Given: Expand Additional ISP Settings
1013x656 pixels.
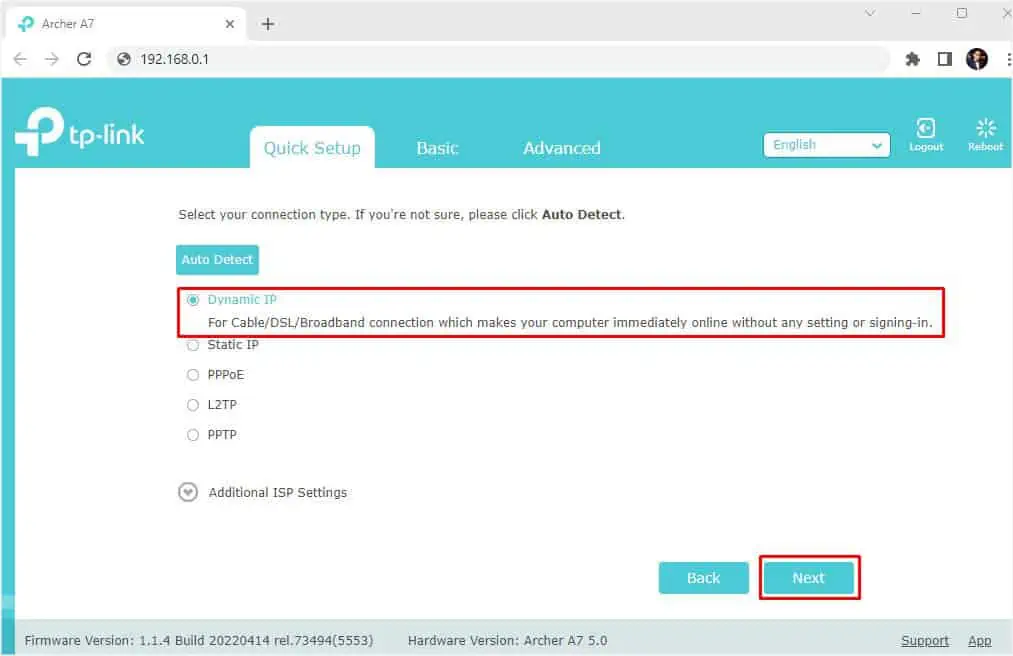Looking at the screenshot, I should [188, 492].
